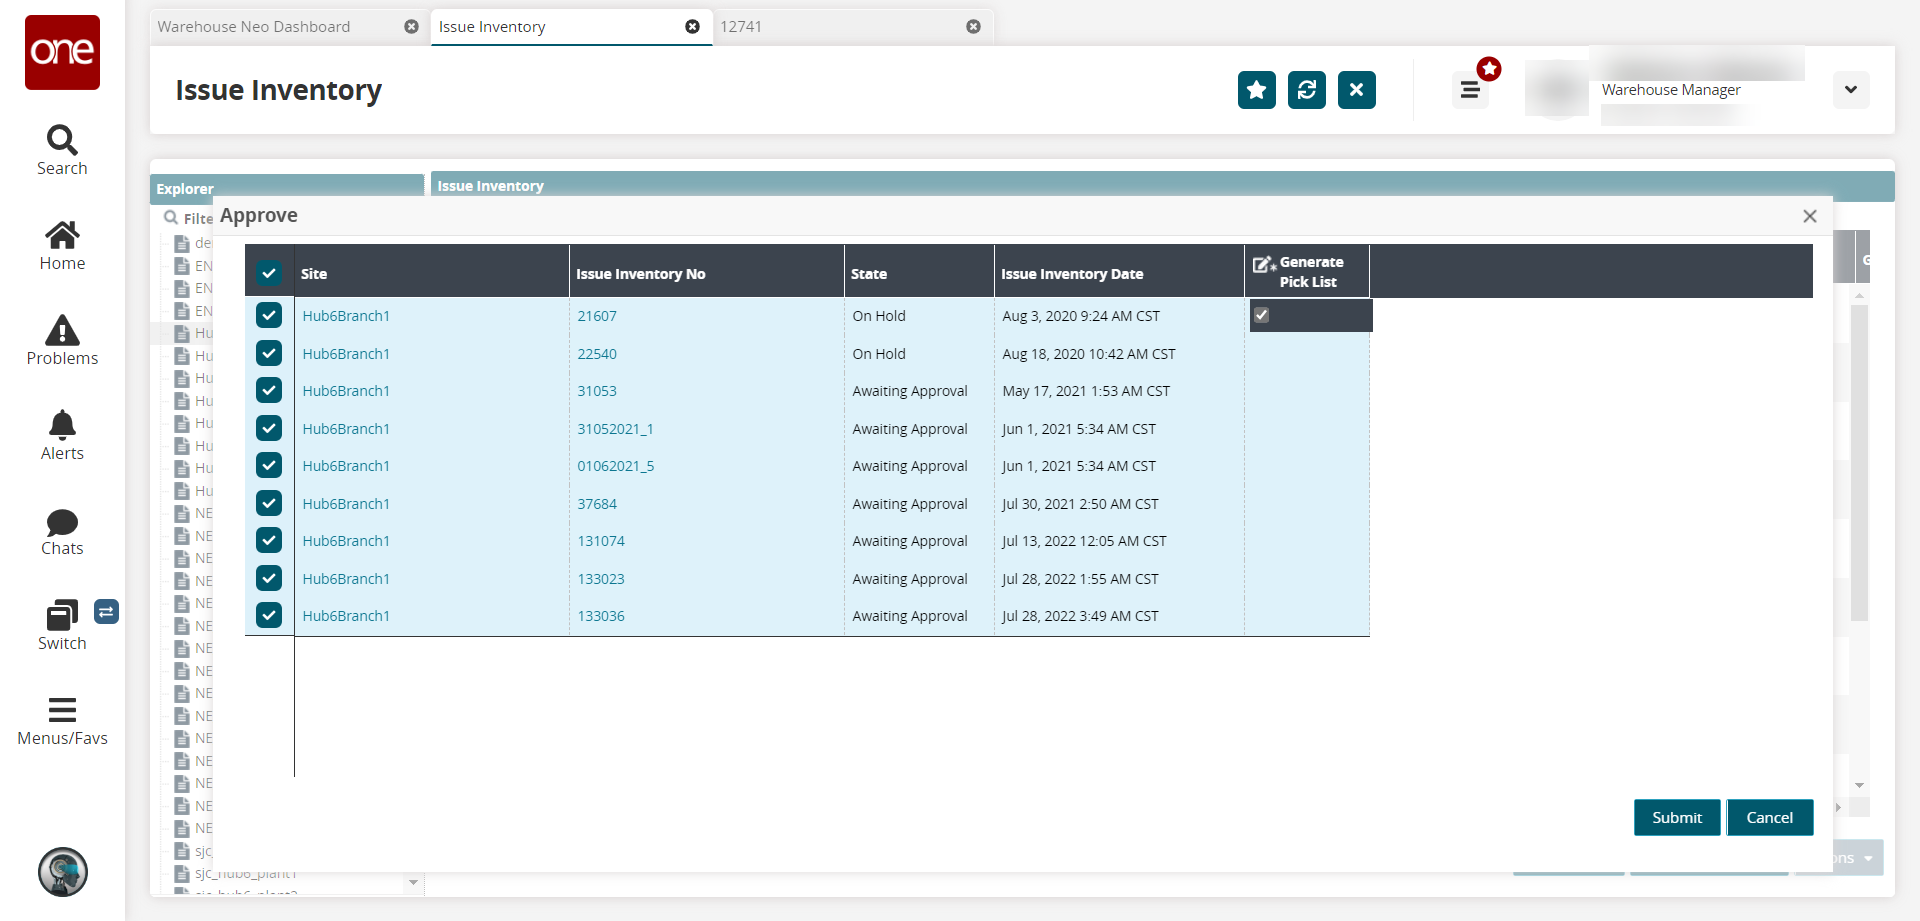Screen dimensions: 1920x921
Task: Expand the user profile dropdown arrow
Action: (1851, 90)
